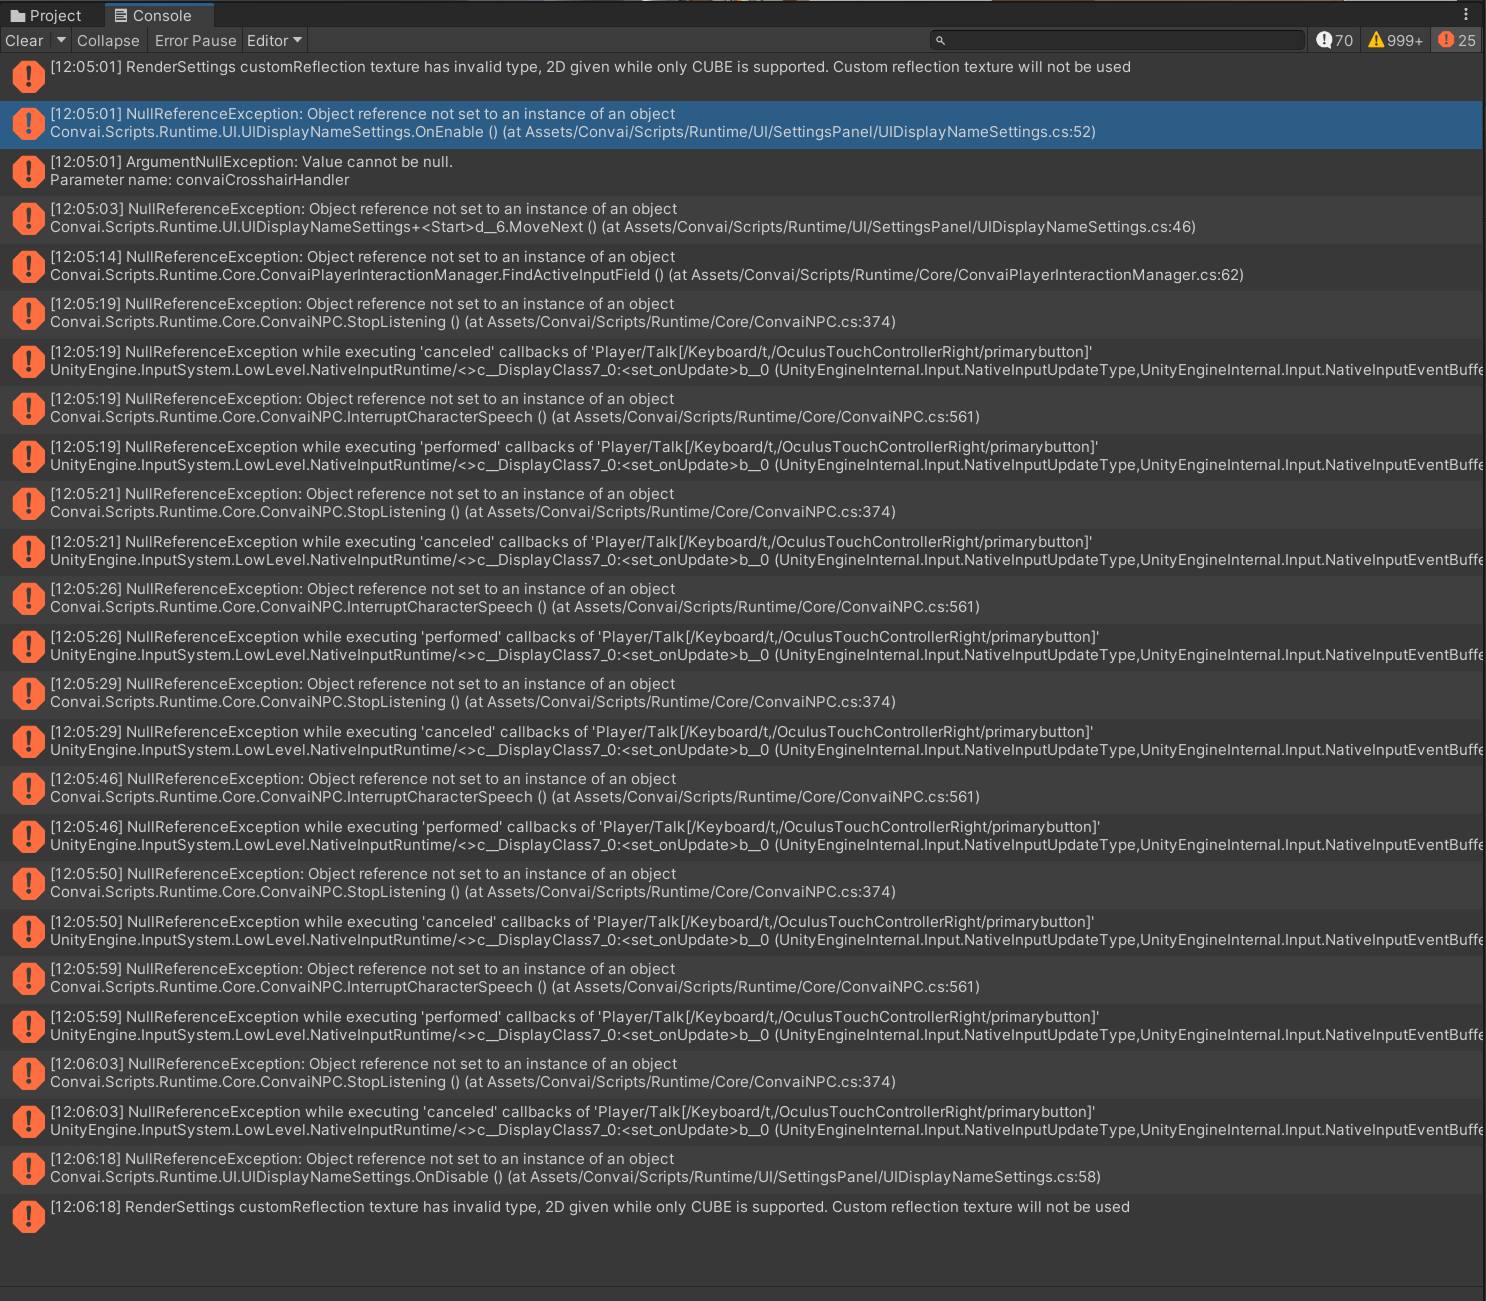1486x1301 pixels.
Task: Select the [12:06:03] 'canceled' callbacks log text
Action: (x=766, y=1121)
